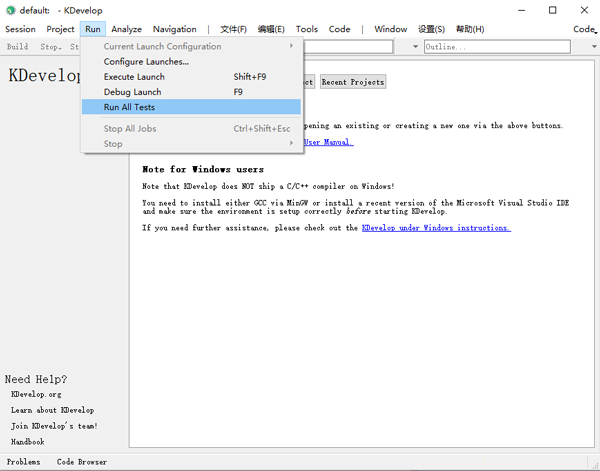Maximize the KDevelop window

(553, 10)
